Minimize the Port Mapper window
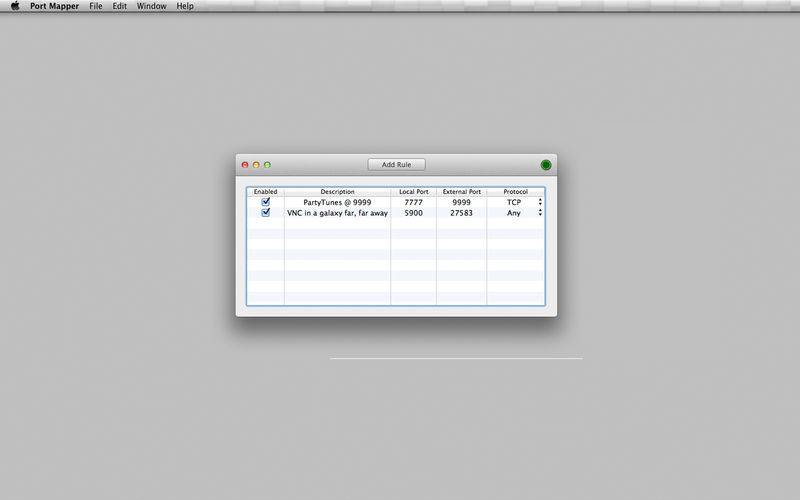Screen dimensions: 800x500 [256, 165]
